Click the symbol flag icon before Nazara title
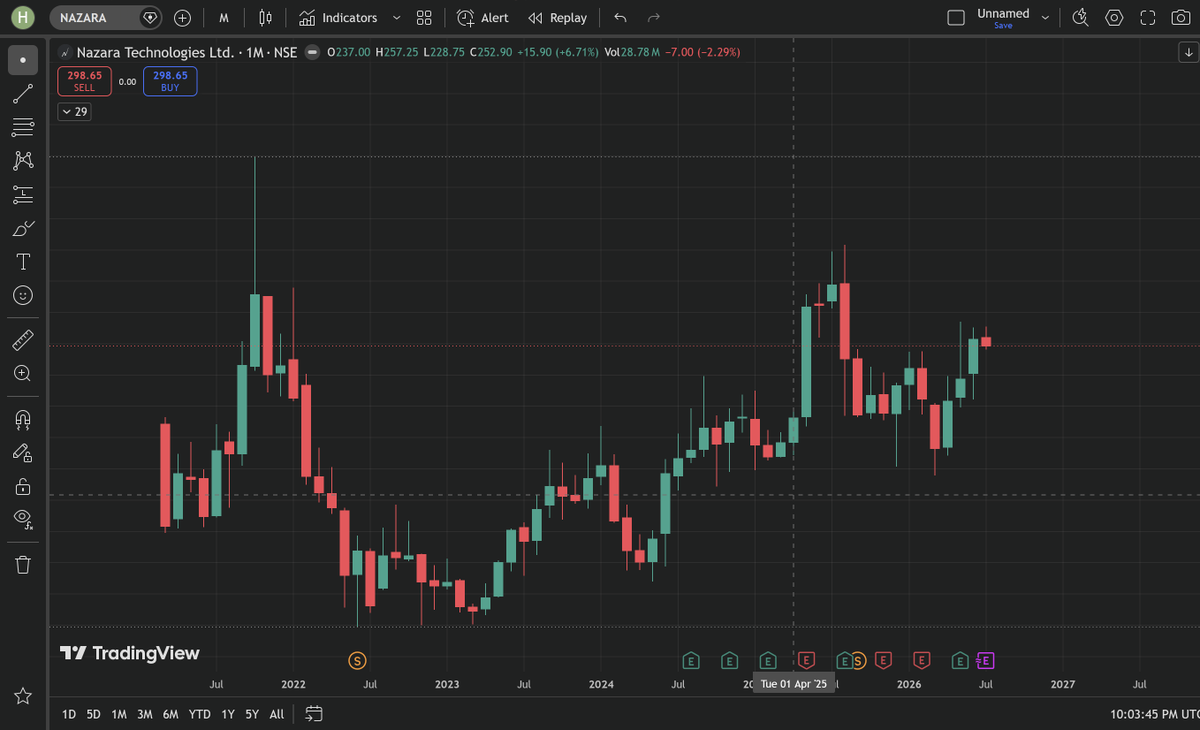This screenshot has height=730, width=1200. click(x=65, y=53)
